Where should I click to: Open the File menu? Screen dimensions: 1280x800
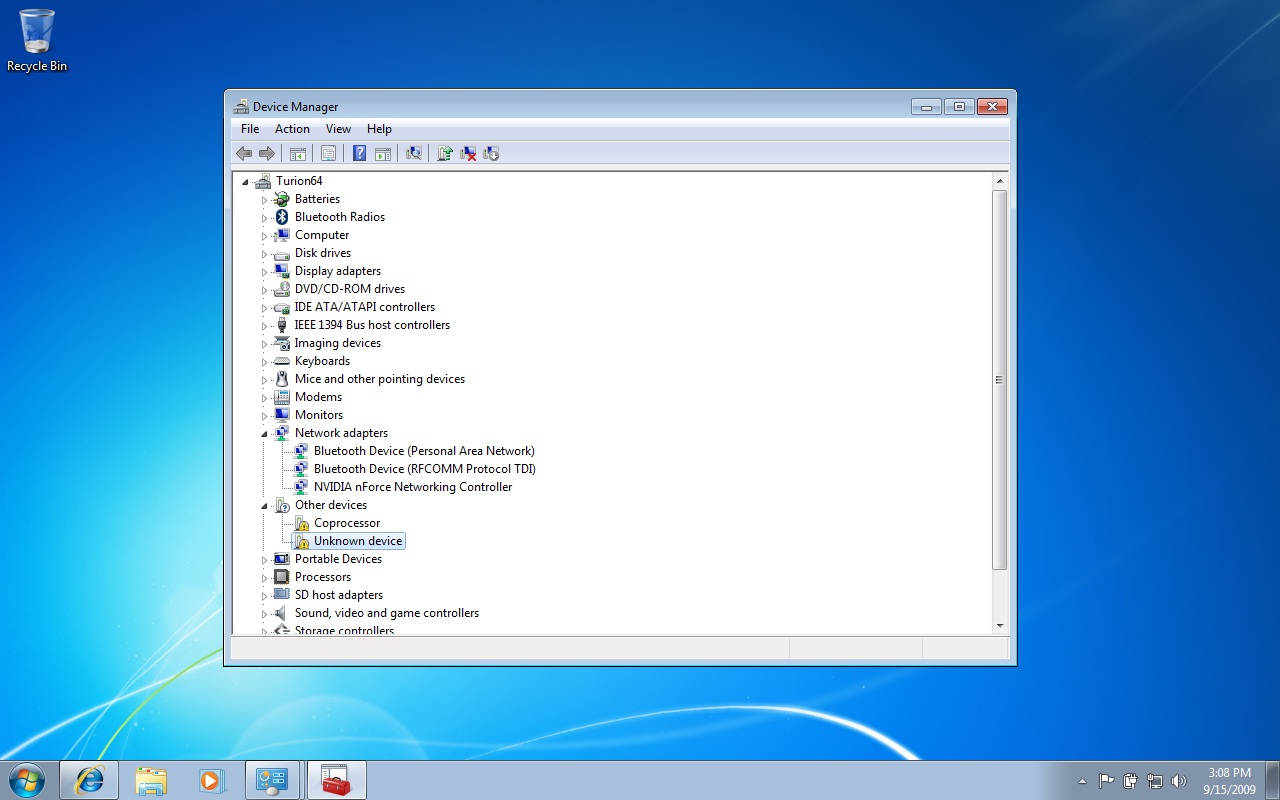pos(250,129)
